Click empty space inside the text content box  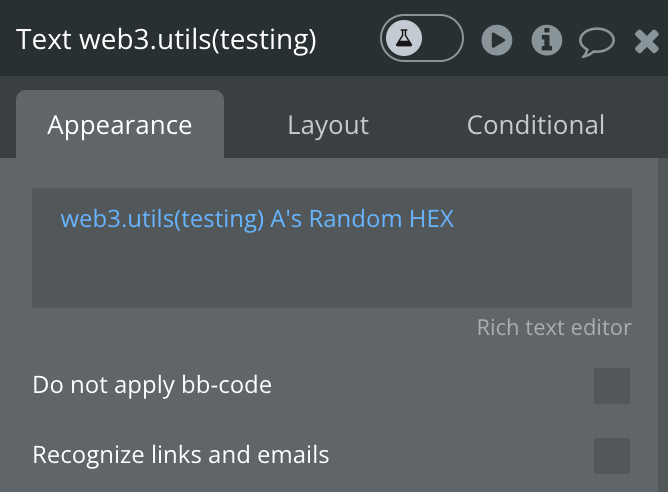pos(332,273)
